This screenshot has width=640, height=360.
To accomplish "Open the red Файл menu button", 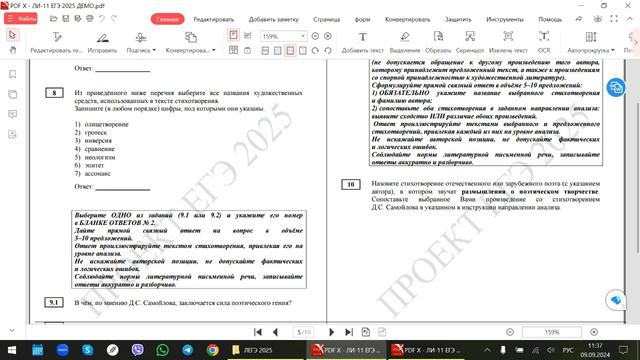I will (21, 19).
